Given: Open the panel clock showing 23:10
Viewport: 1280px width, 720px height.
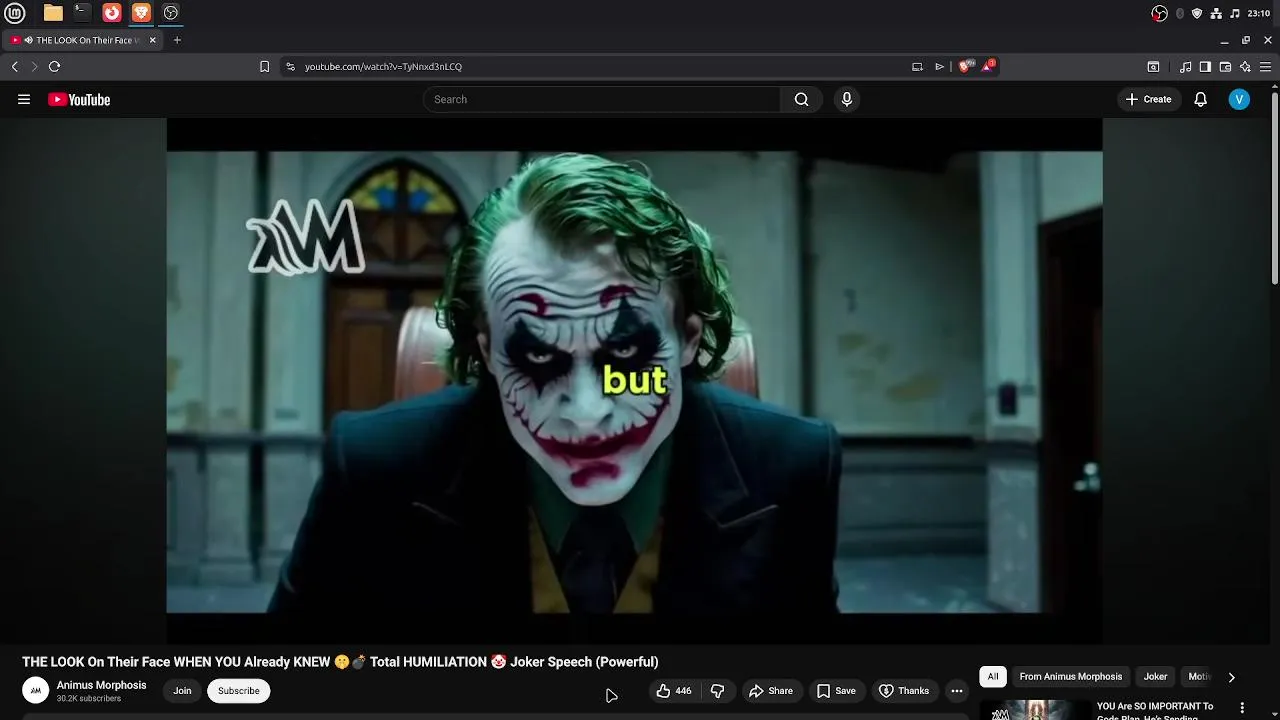Looking at the screenshot, I should click(1259, 13).
